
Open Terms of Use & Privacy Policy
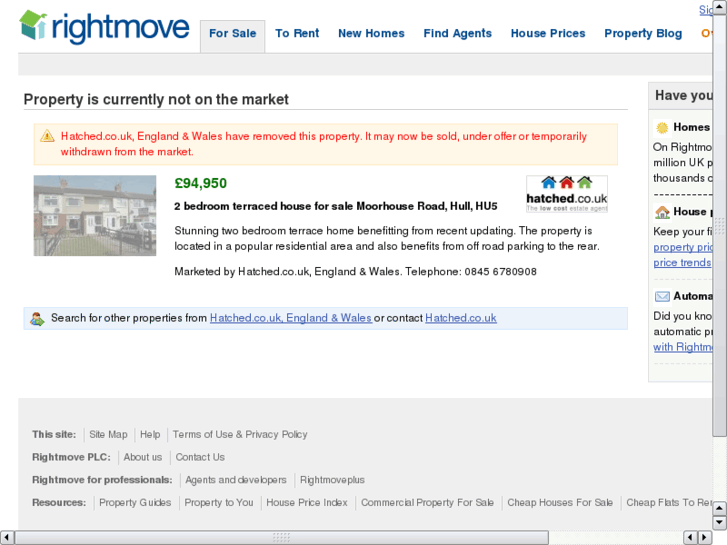[240, 435]
